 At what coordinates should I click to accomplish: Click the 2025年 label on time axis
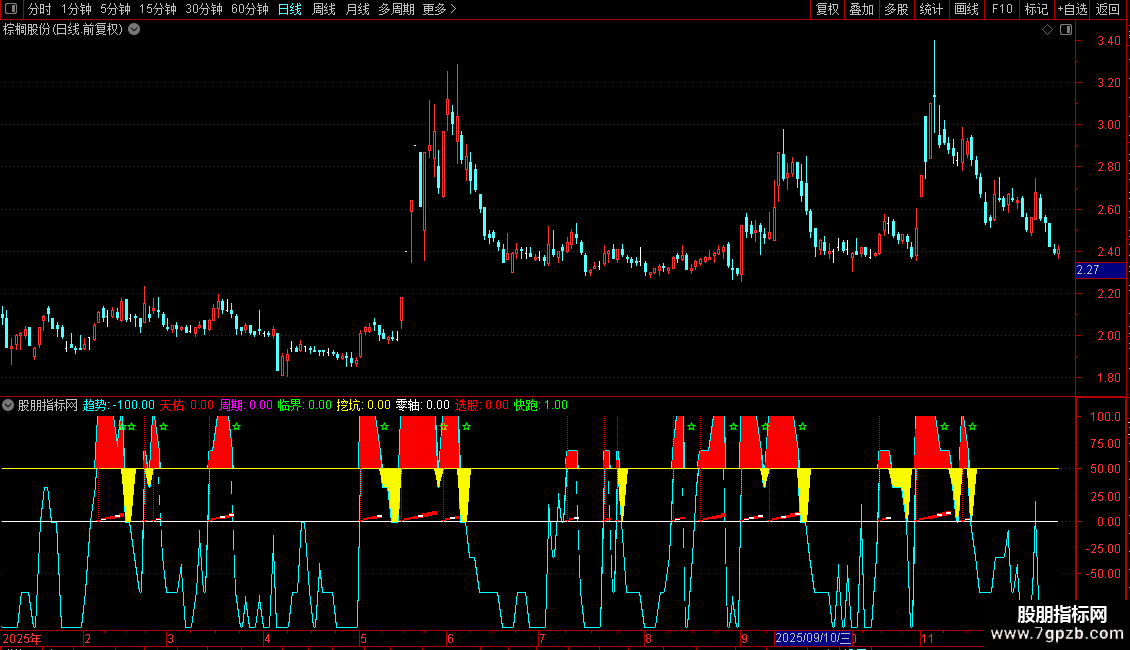[22, 638]
